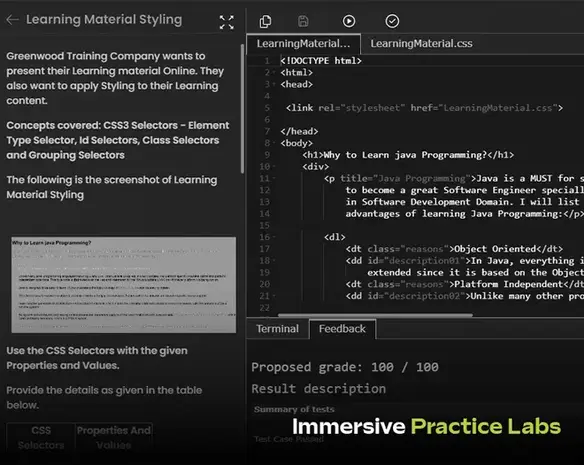Screen dimensions: 584x465
Task: Click the editor horizontal scrollbar
Action: (375, 315)
